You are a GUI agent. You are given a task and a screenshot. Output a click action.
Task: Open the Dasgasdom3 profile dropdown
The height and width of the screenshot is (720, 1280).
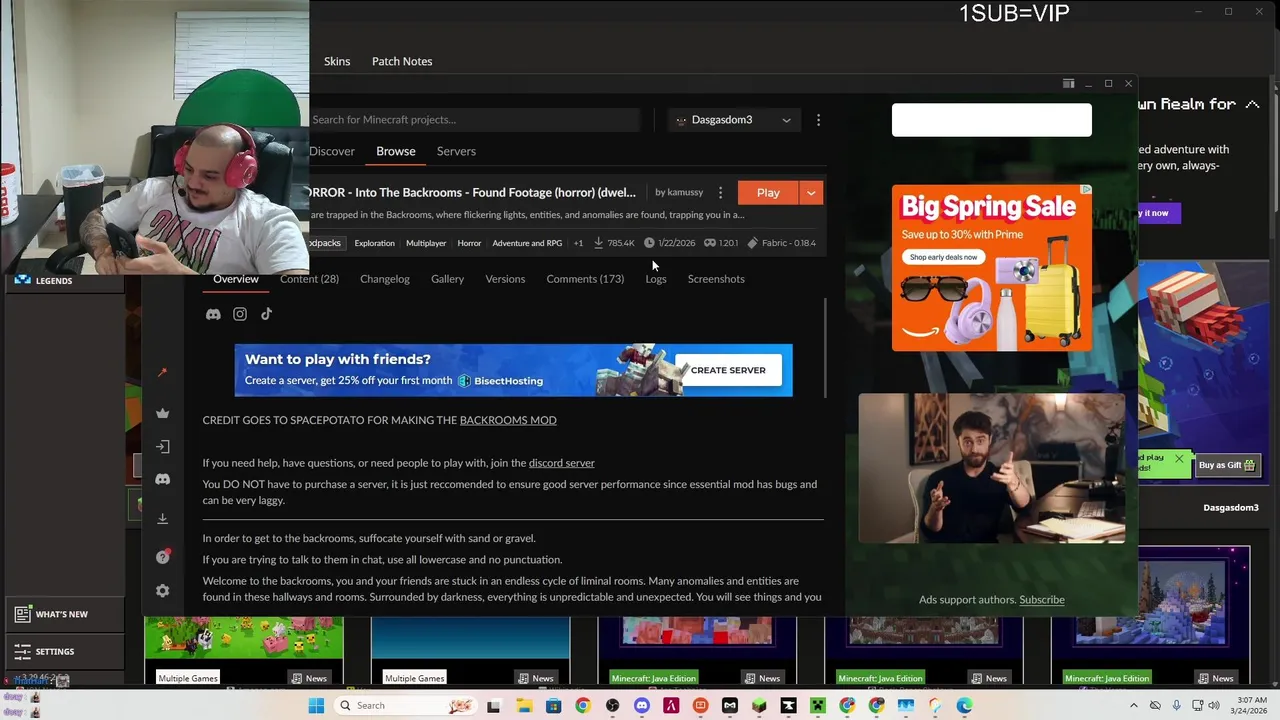click(x=733, y=120)
